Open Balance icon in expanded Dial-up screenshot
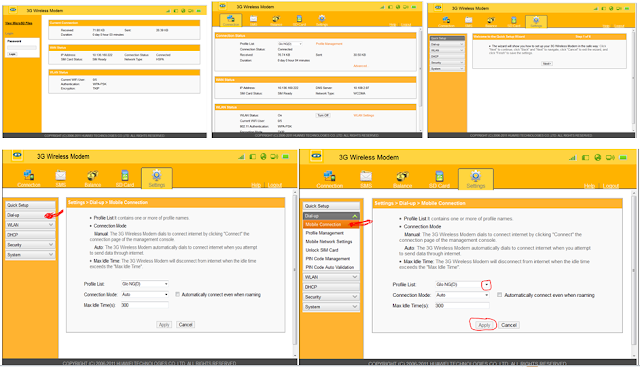This screenshot has width=640, height=367. [x=402, y=176]
